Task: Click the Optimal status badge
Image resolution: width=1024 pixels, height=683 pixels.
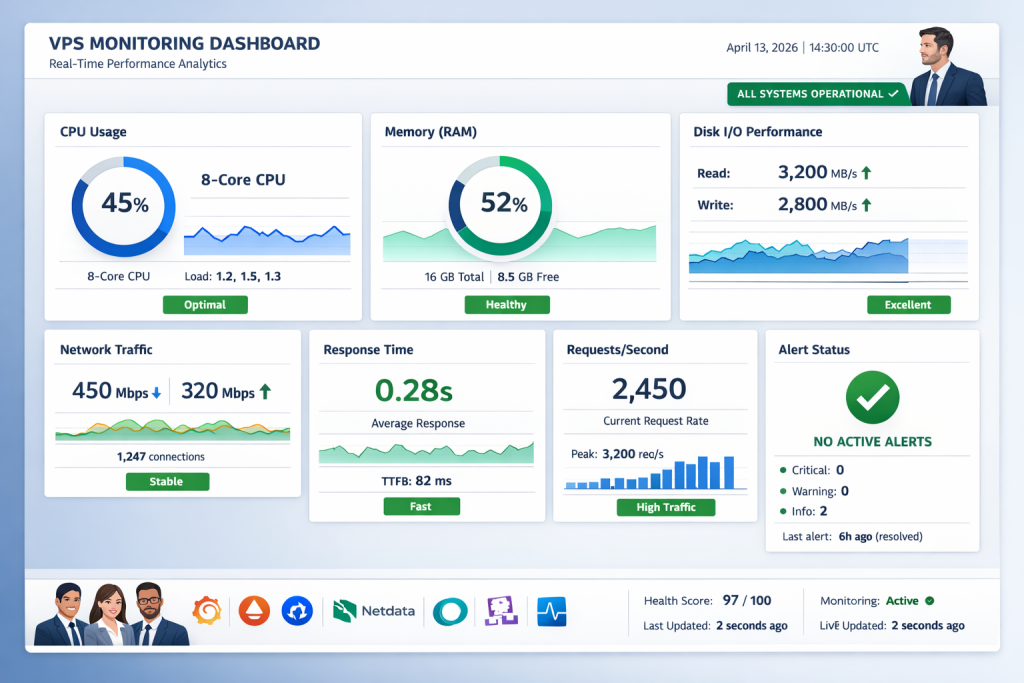Action: (x=205, y=305)
